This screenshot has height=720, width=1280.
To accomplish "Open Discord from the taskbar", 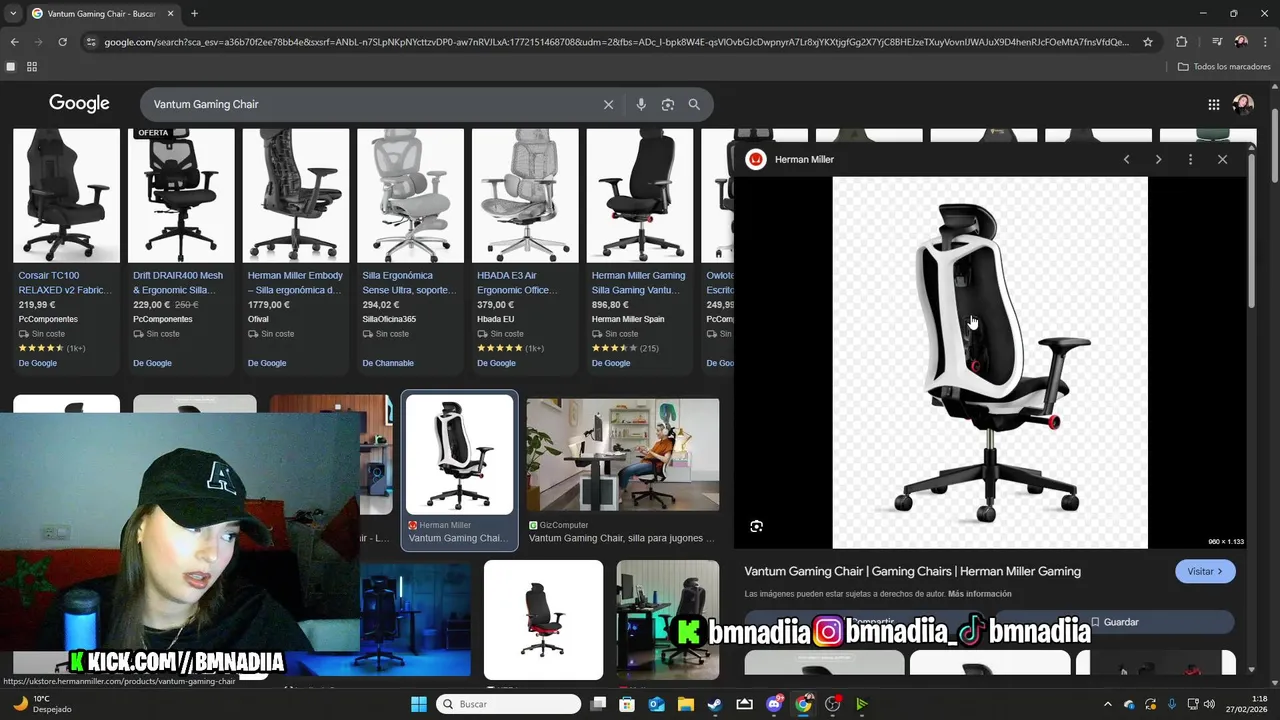I will 774,704.
